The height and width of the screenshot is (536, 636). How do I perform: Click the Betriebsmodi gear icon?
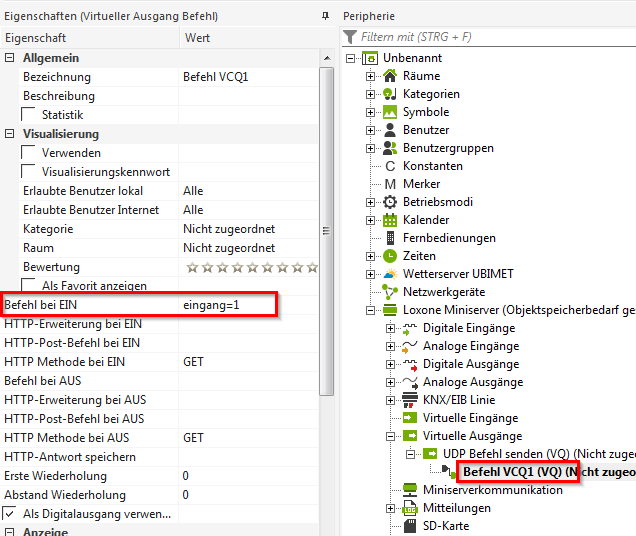390,202
